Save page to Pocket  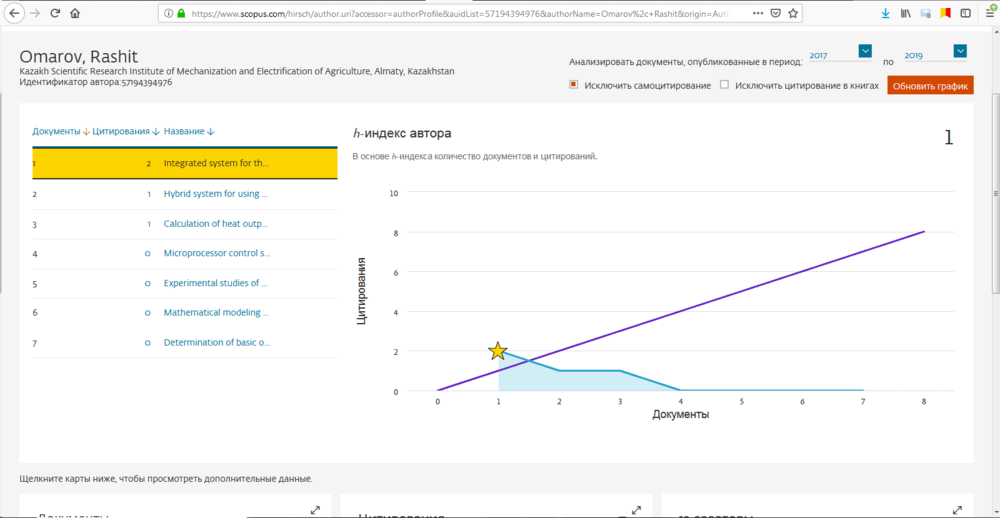tap(775, 13)
